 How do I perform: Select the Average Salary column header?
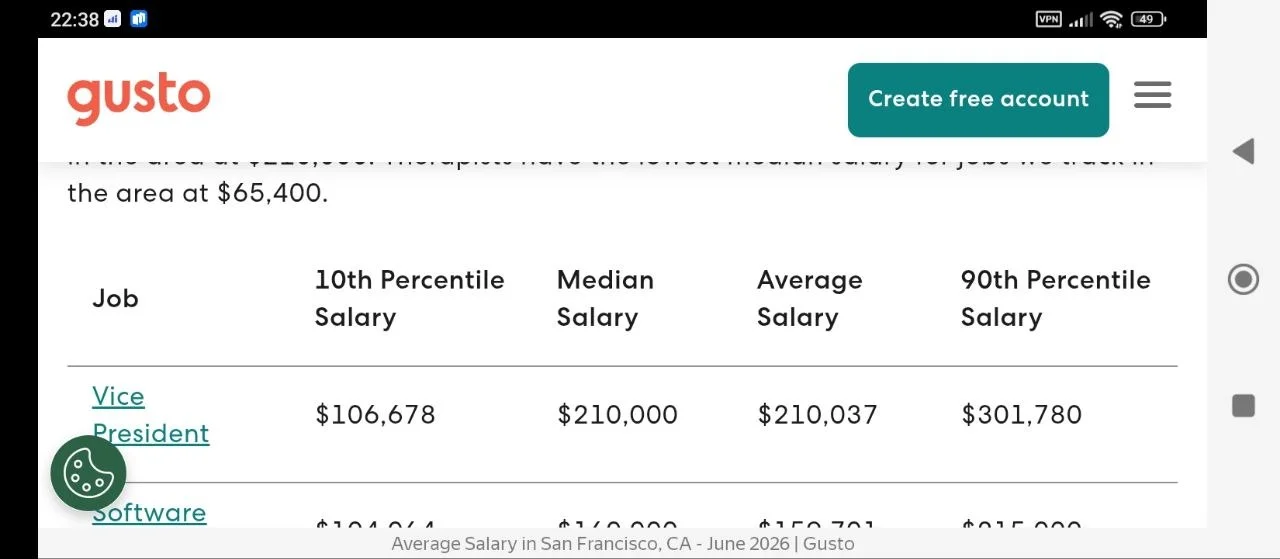(809, 298)
